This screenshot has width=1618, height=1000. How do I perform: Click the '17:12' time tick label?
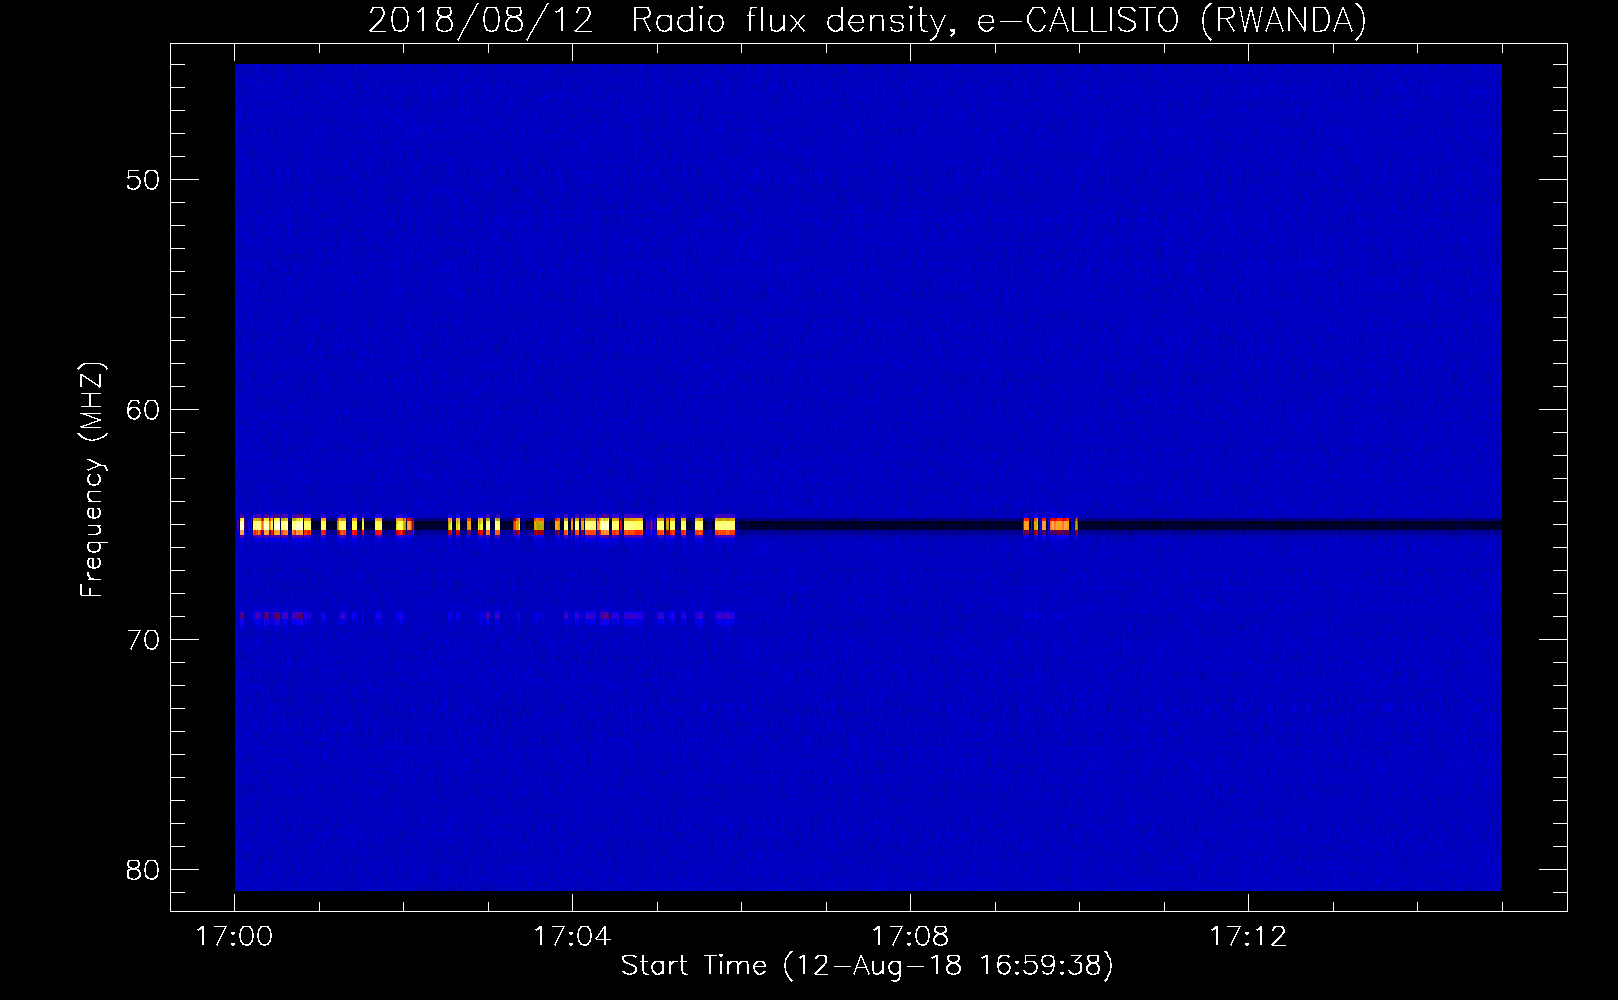pyautogui.click(x=1248, y=937)
